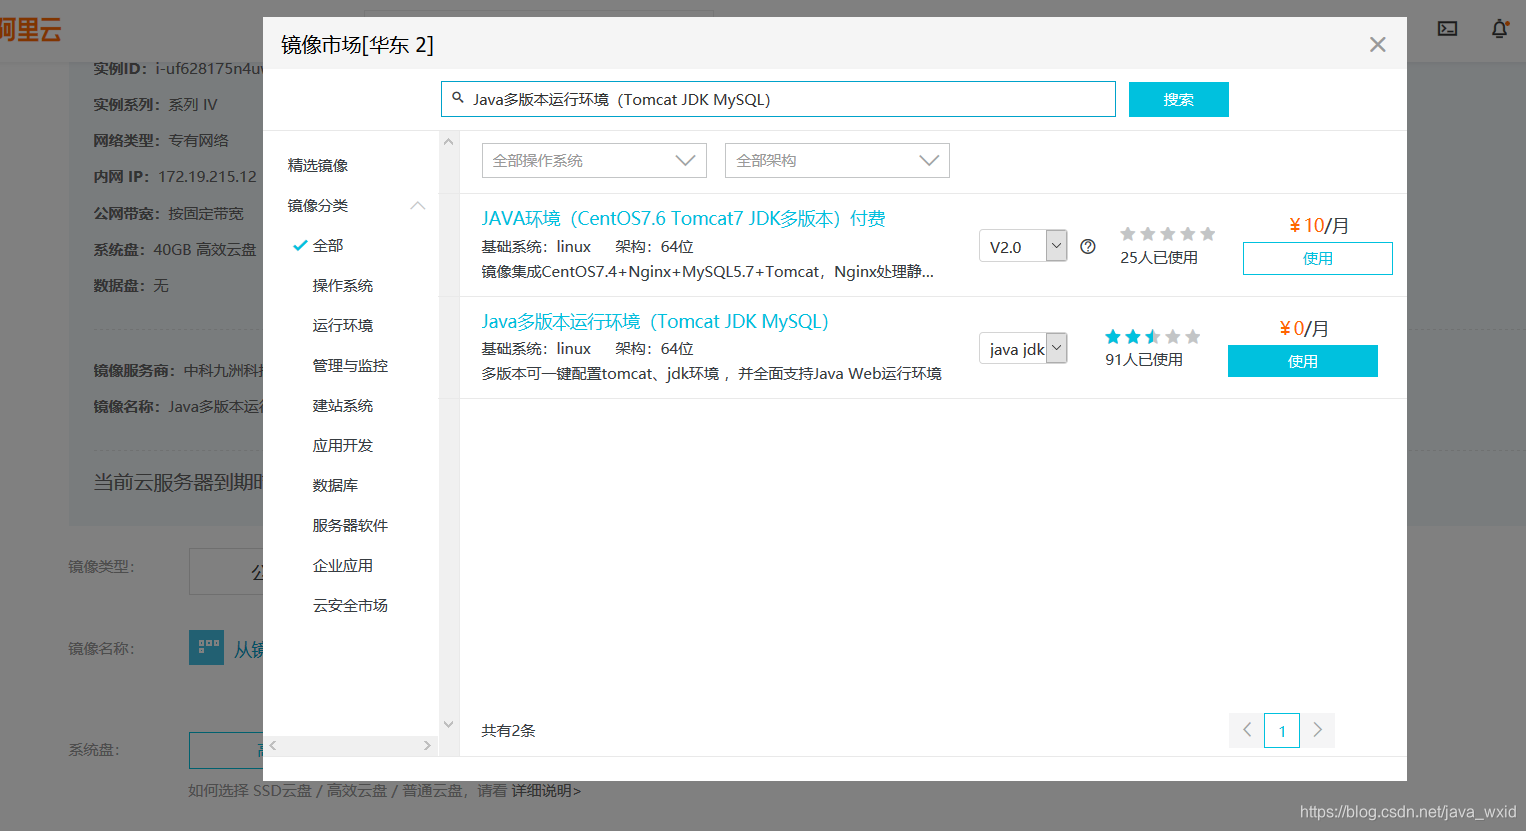Click the 25人已使用 usage text
The height and width of the screenshot is (831, 1526).
(1159, 258)
